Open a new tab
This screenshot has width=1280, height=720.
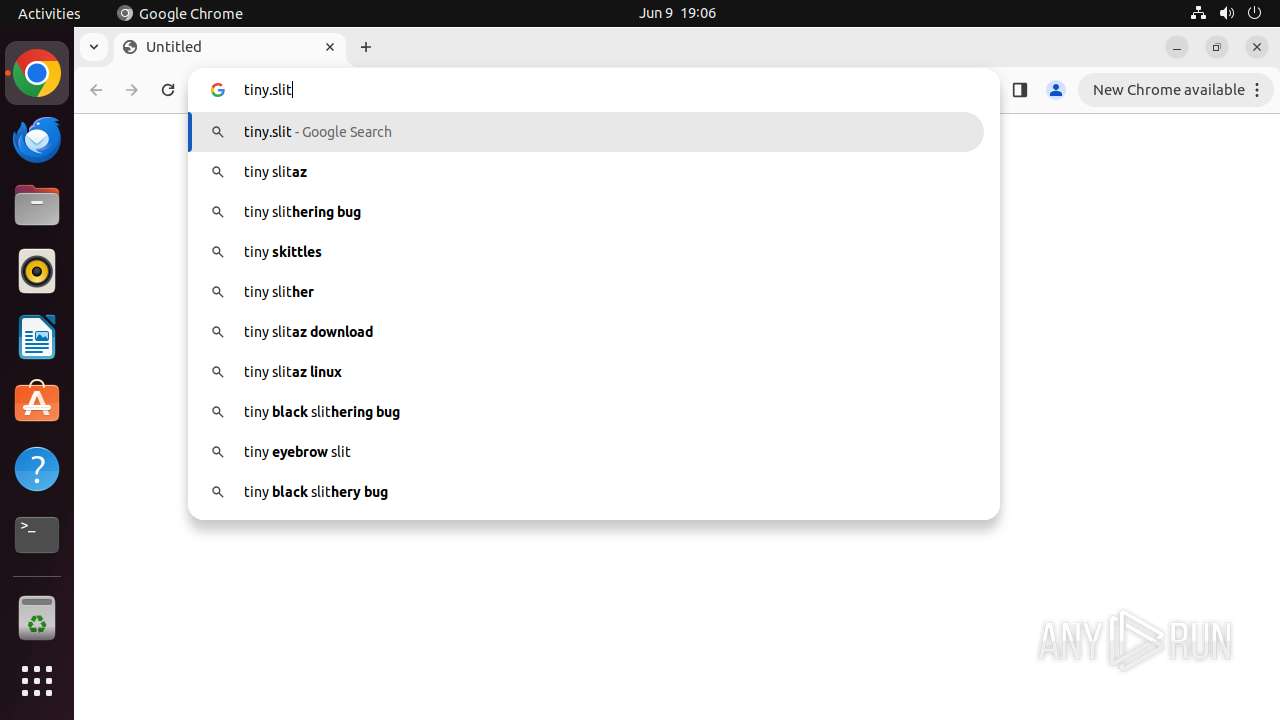point(366,47)
